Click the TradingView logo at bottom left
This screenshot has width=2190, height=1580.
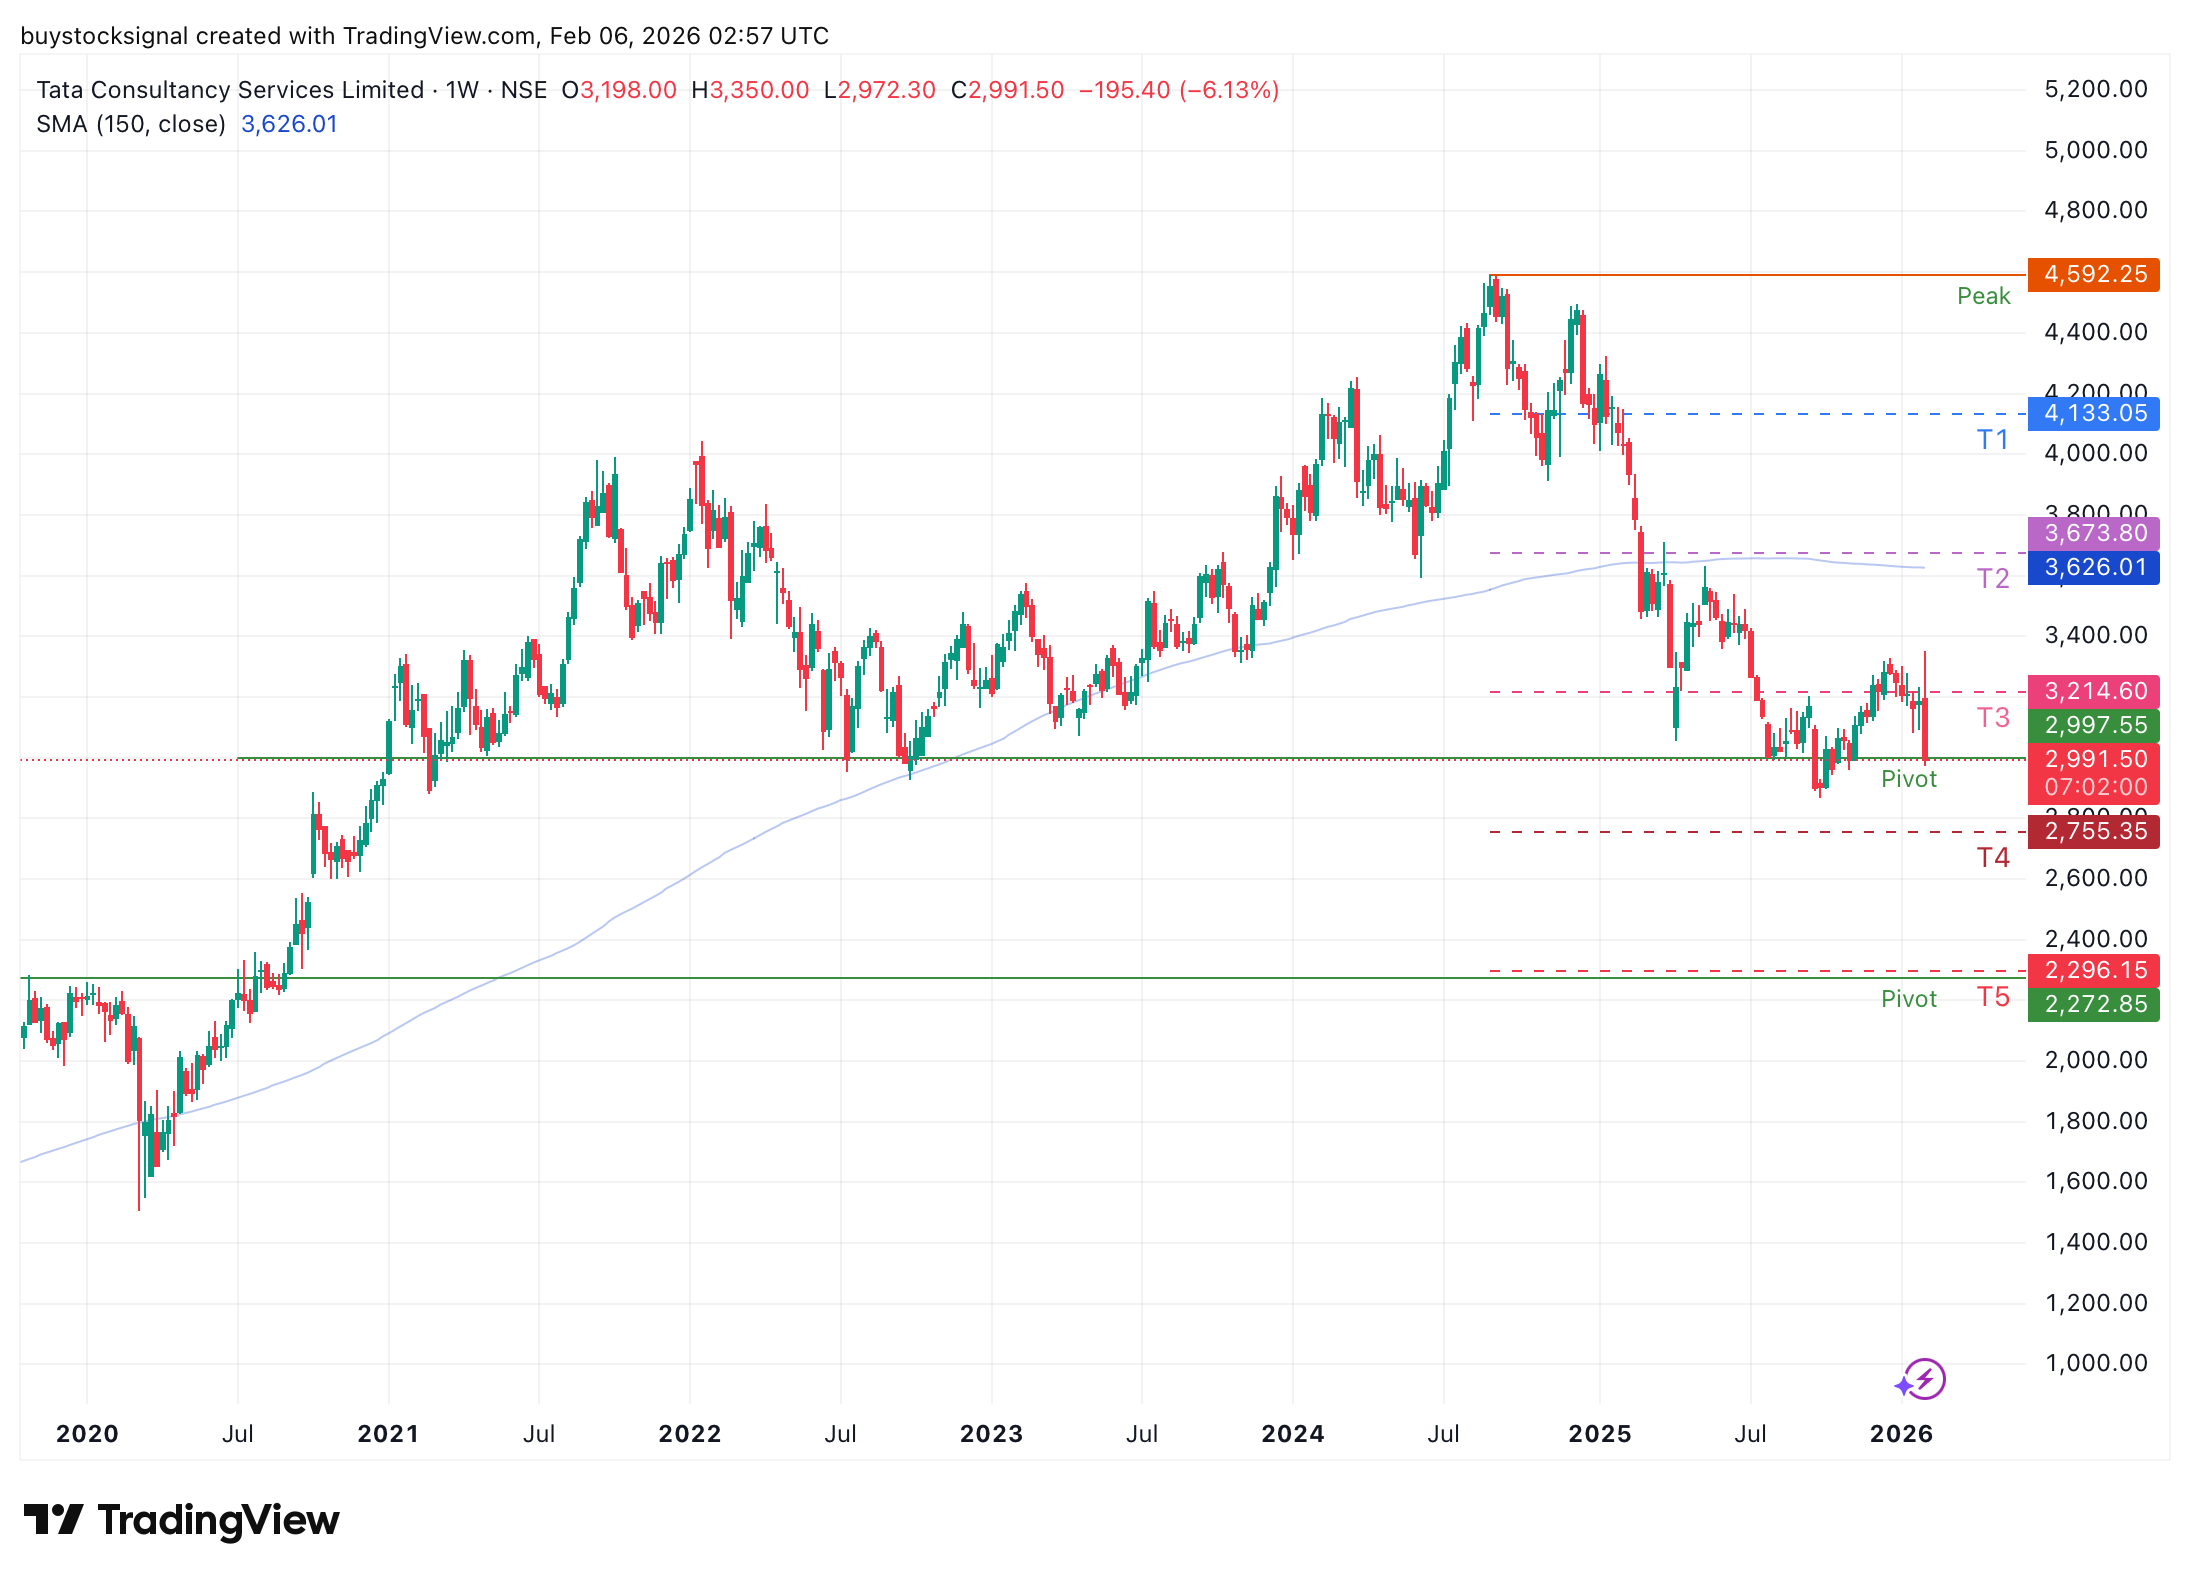(x=180, y=1521)
